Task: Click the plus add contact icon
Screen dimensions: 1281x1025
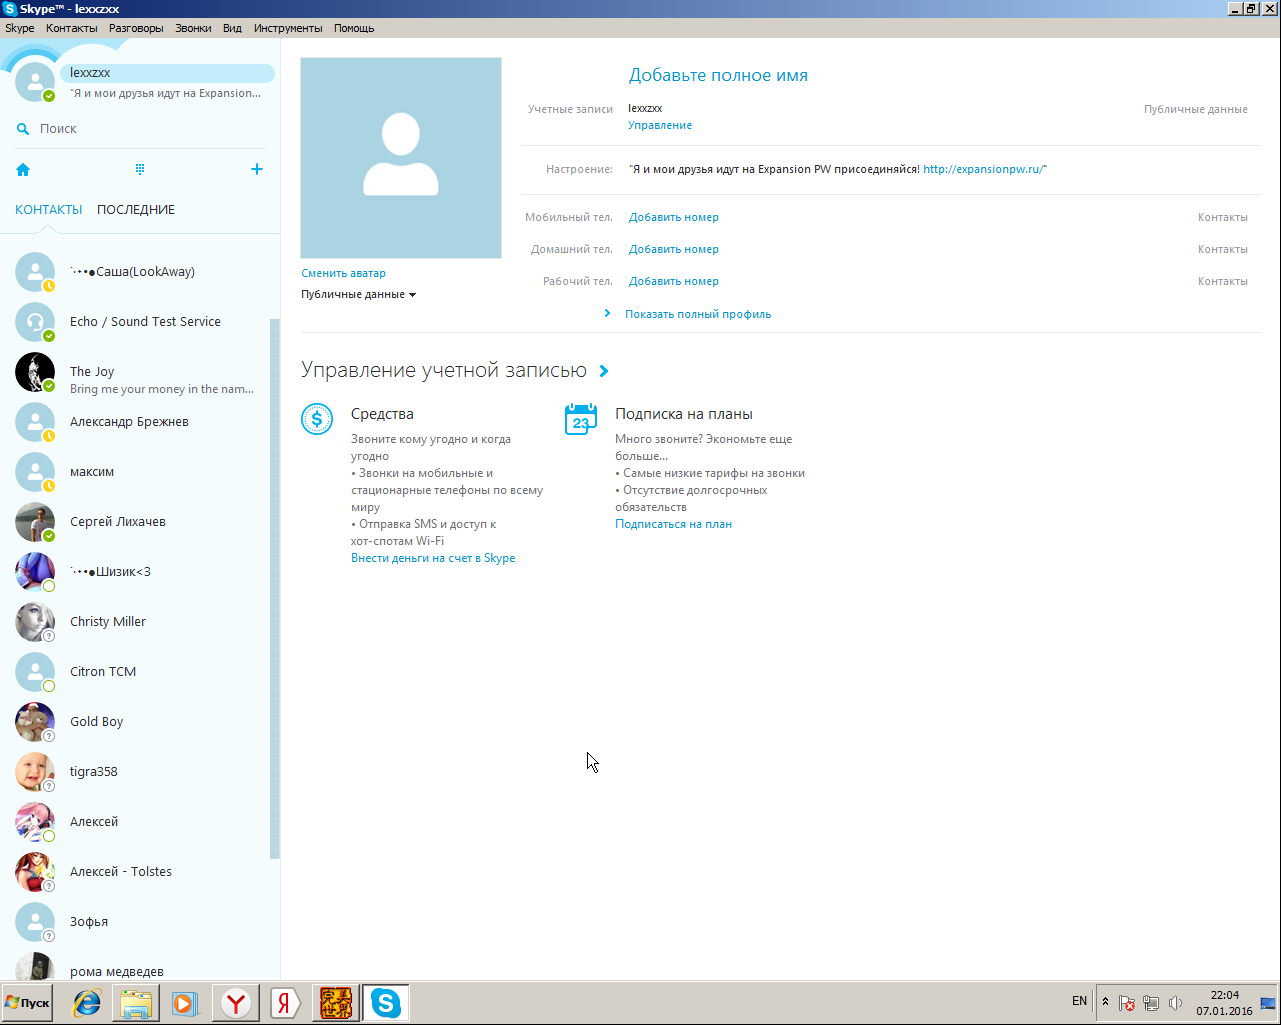Action: [x=257, y=169]
